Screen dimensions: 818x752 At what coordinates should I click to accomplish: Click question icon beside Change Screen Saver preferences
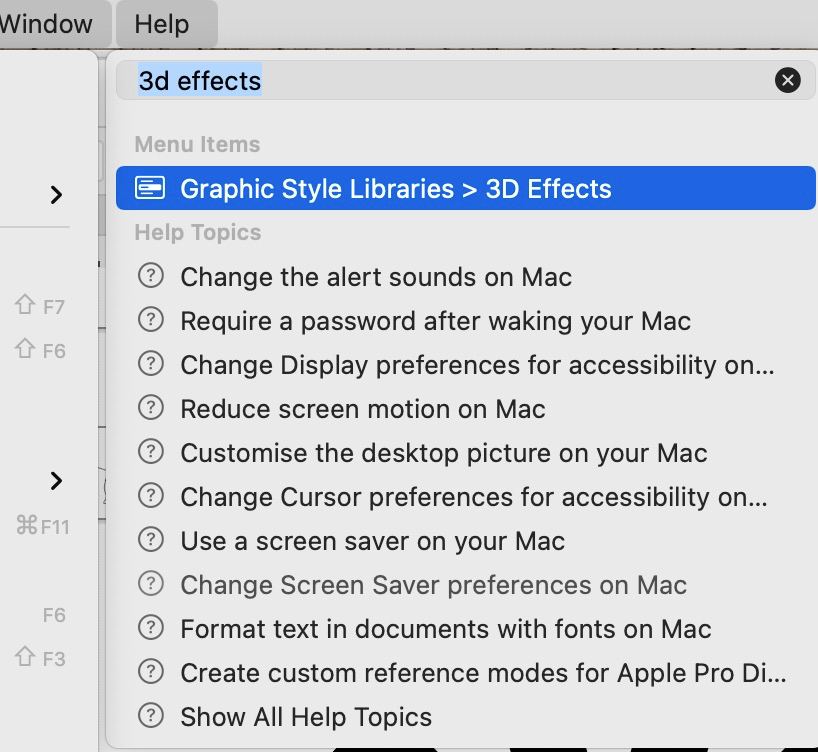pos(151,584)
